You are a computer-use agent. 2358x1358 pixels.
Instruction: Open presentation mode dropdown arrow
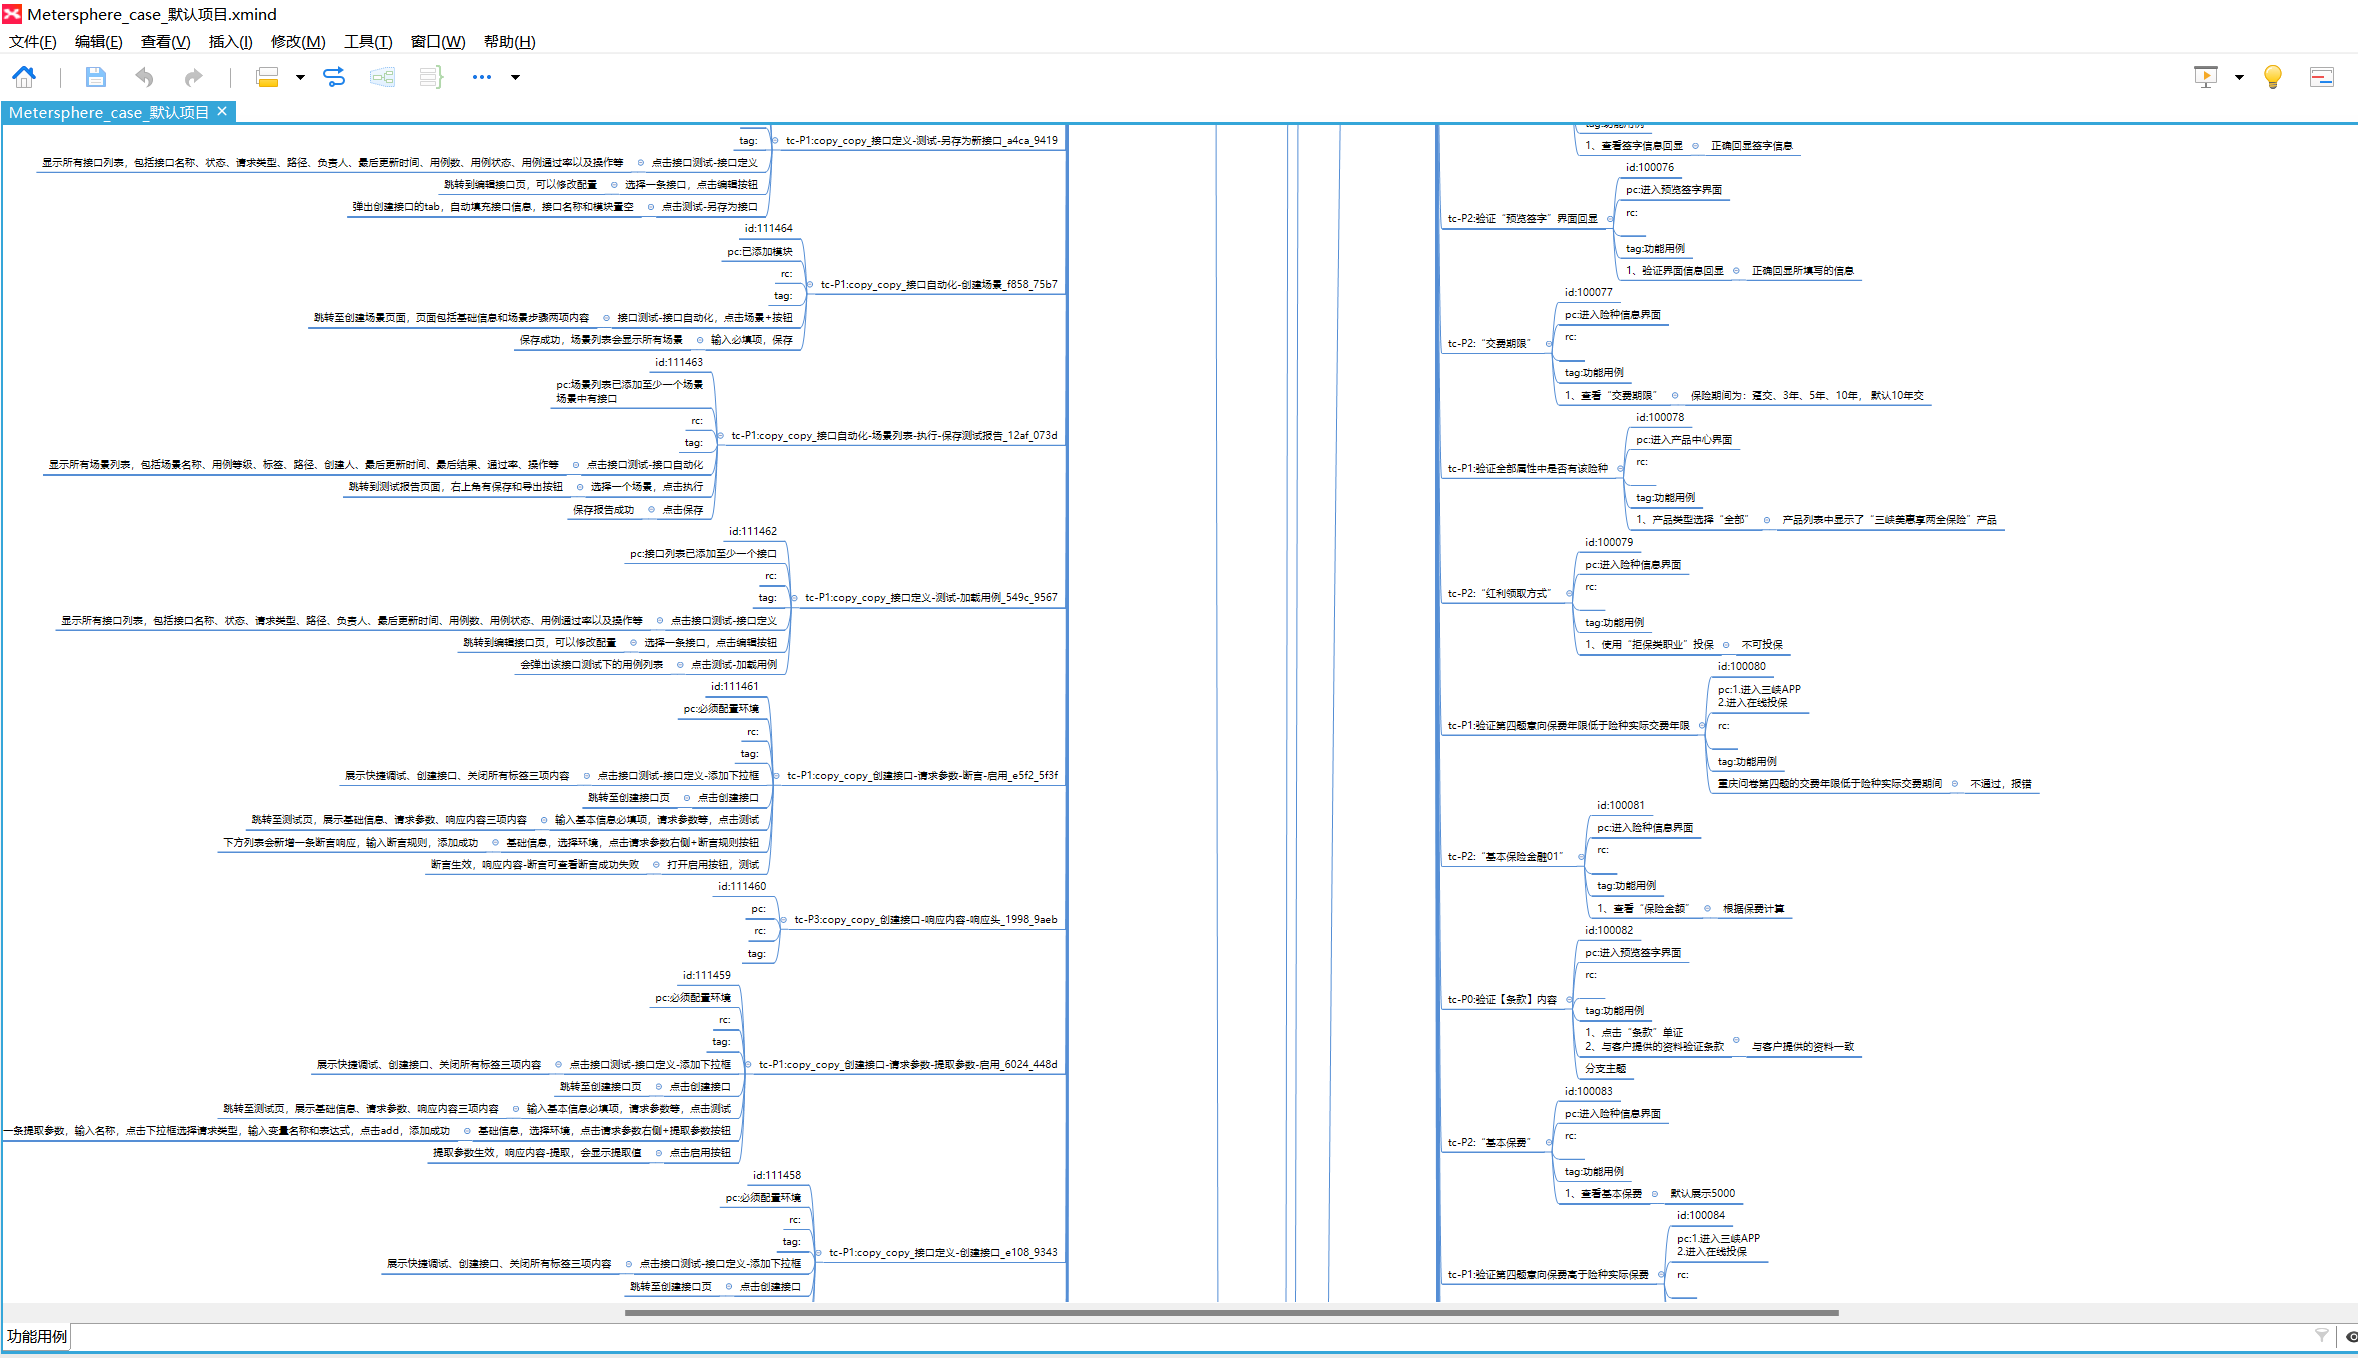tap(2239, 77)
